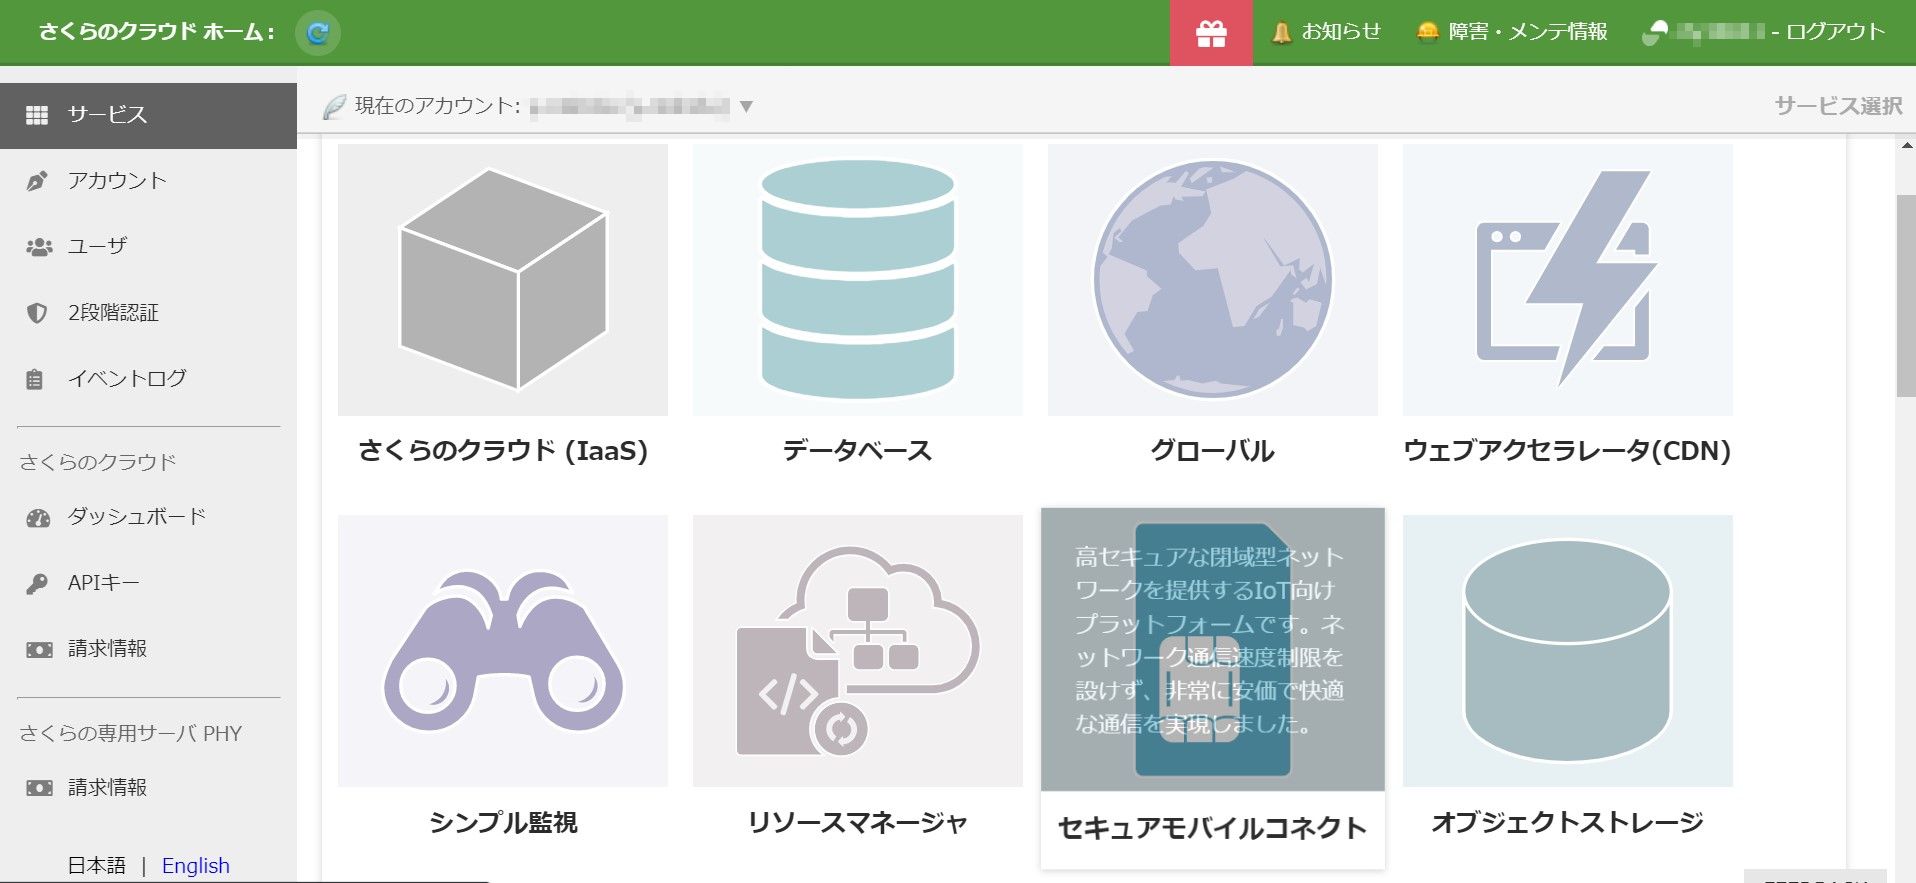Open リソースマネージャ cloud icon

(x=857, y=651)
